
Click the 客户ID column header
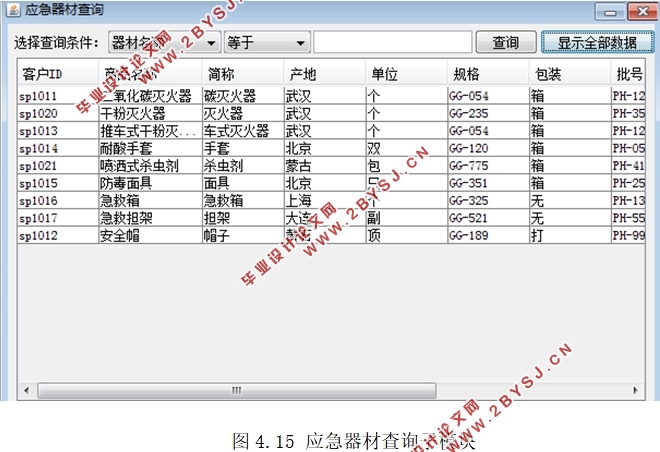(58, 74)
